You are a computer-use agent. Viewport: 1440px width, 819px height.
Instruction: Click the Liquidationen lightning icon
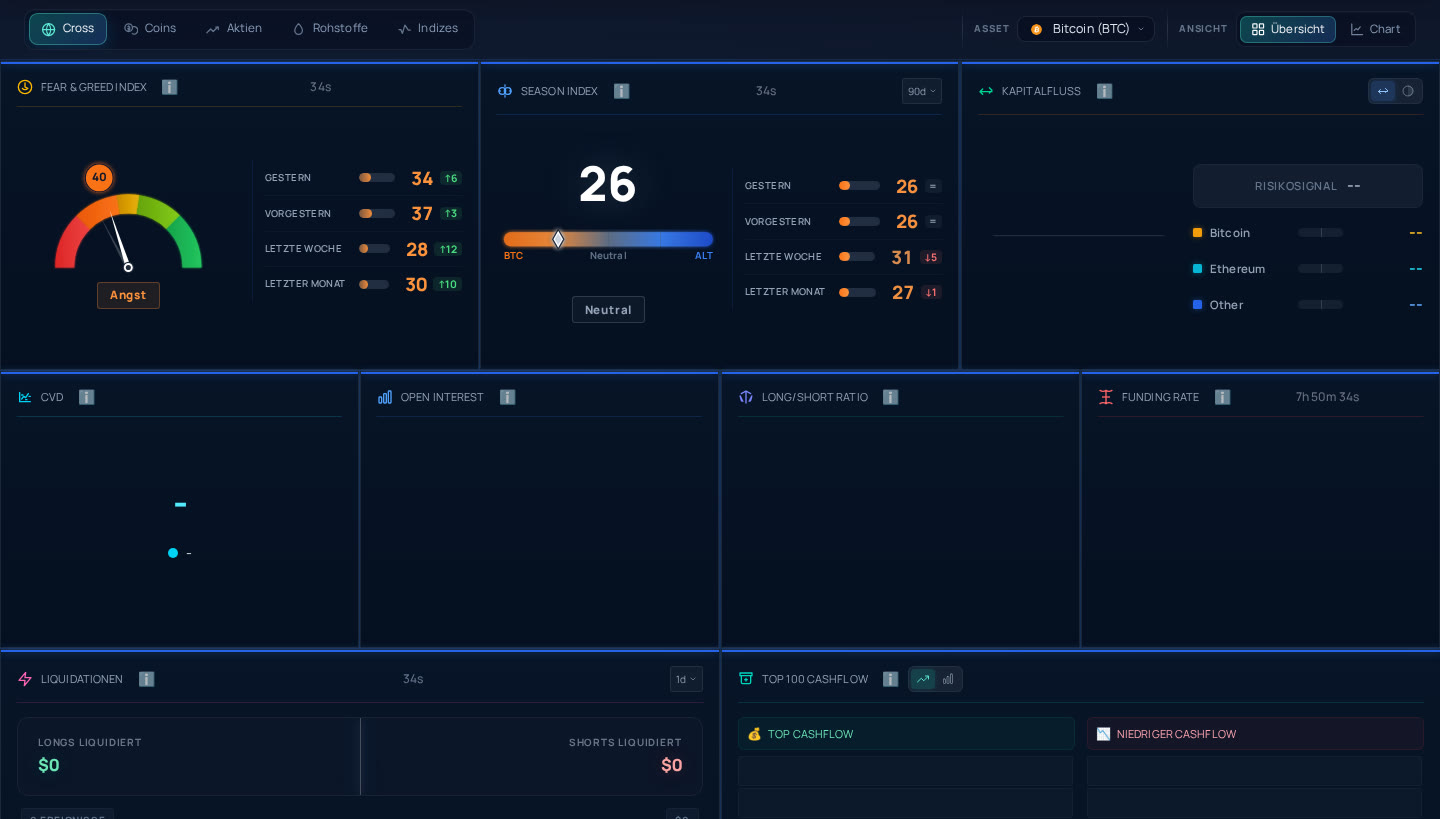(x=25, y=679)
